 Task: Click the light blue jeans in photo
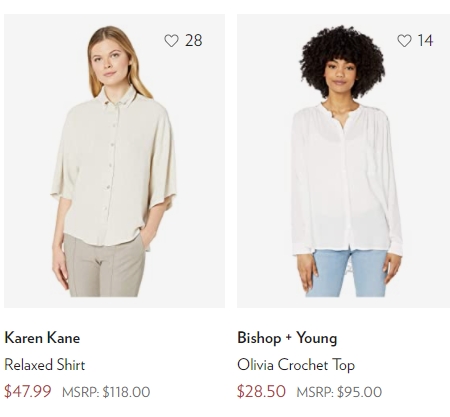click(347, 273)
